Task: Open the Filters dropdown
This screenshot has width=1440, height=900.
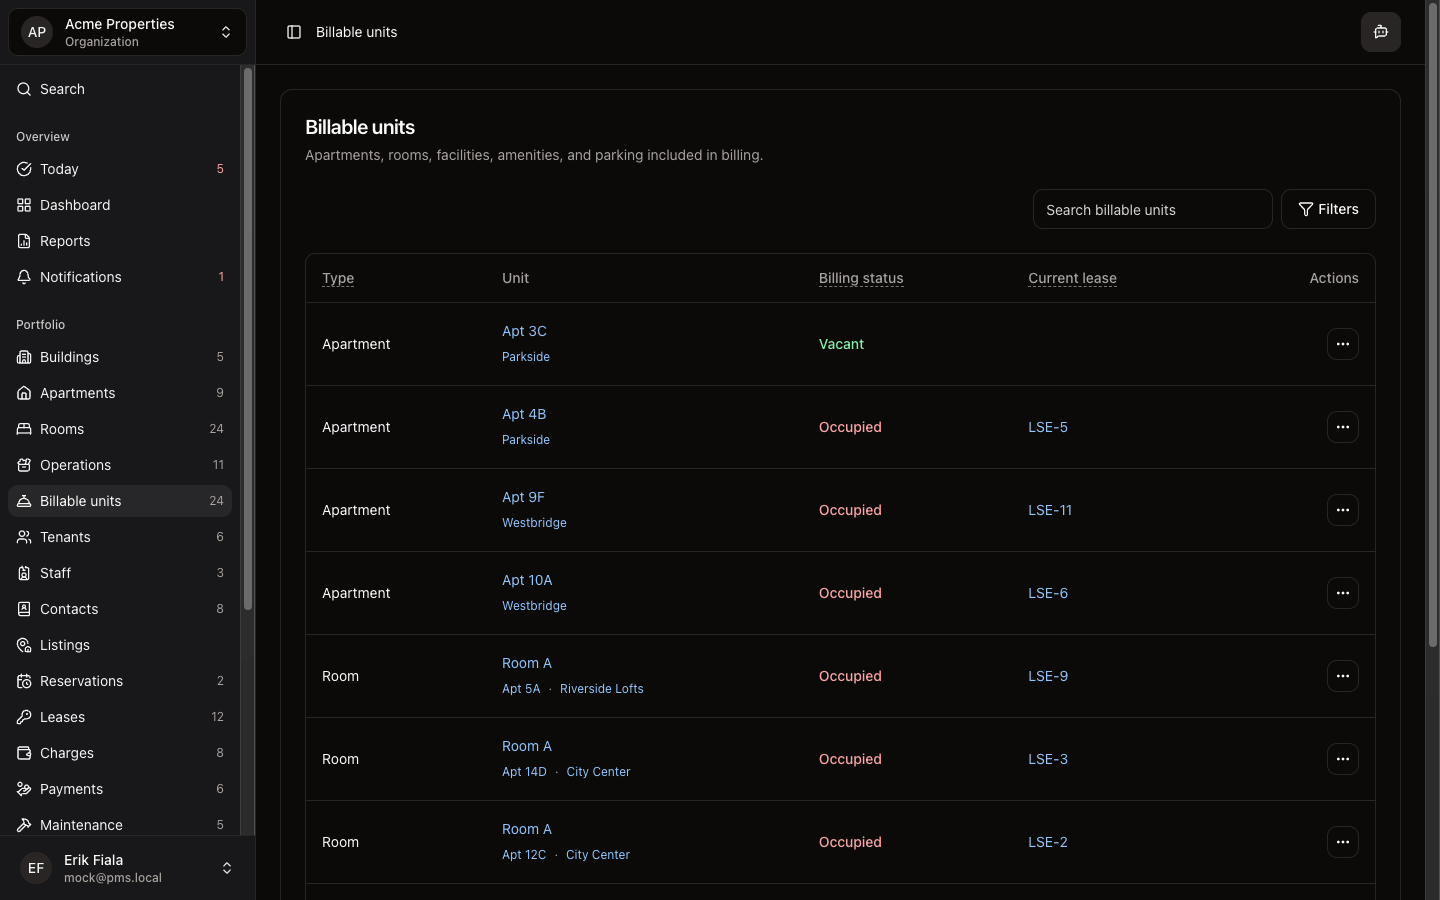Action: (x=1328, y=209)
